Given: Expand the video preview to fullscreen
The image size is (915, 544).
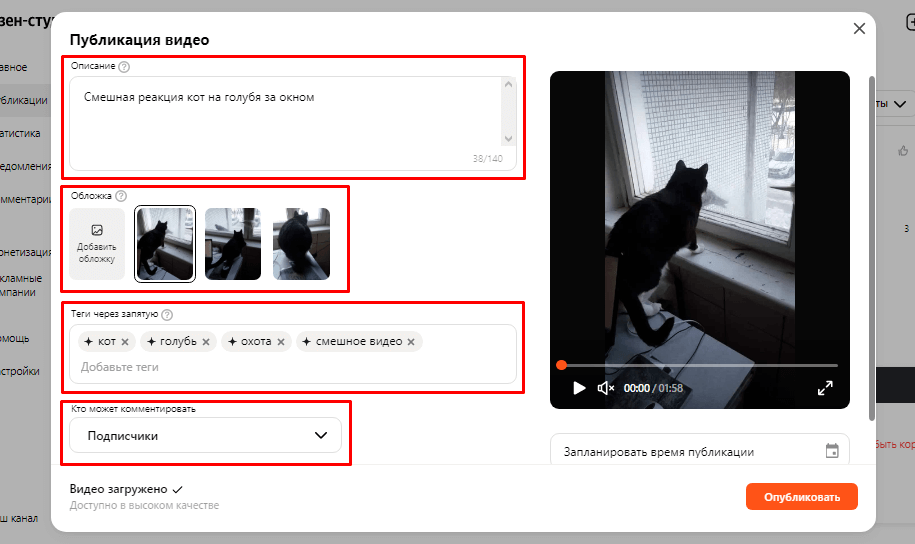Looking at the screenshot, I should pyautogui.click(x=825, y=388).
